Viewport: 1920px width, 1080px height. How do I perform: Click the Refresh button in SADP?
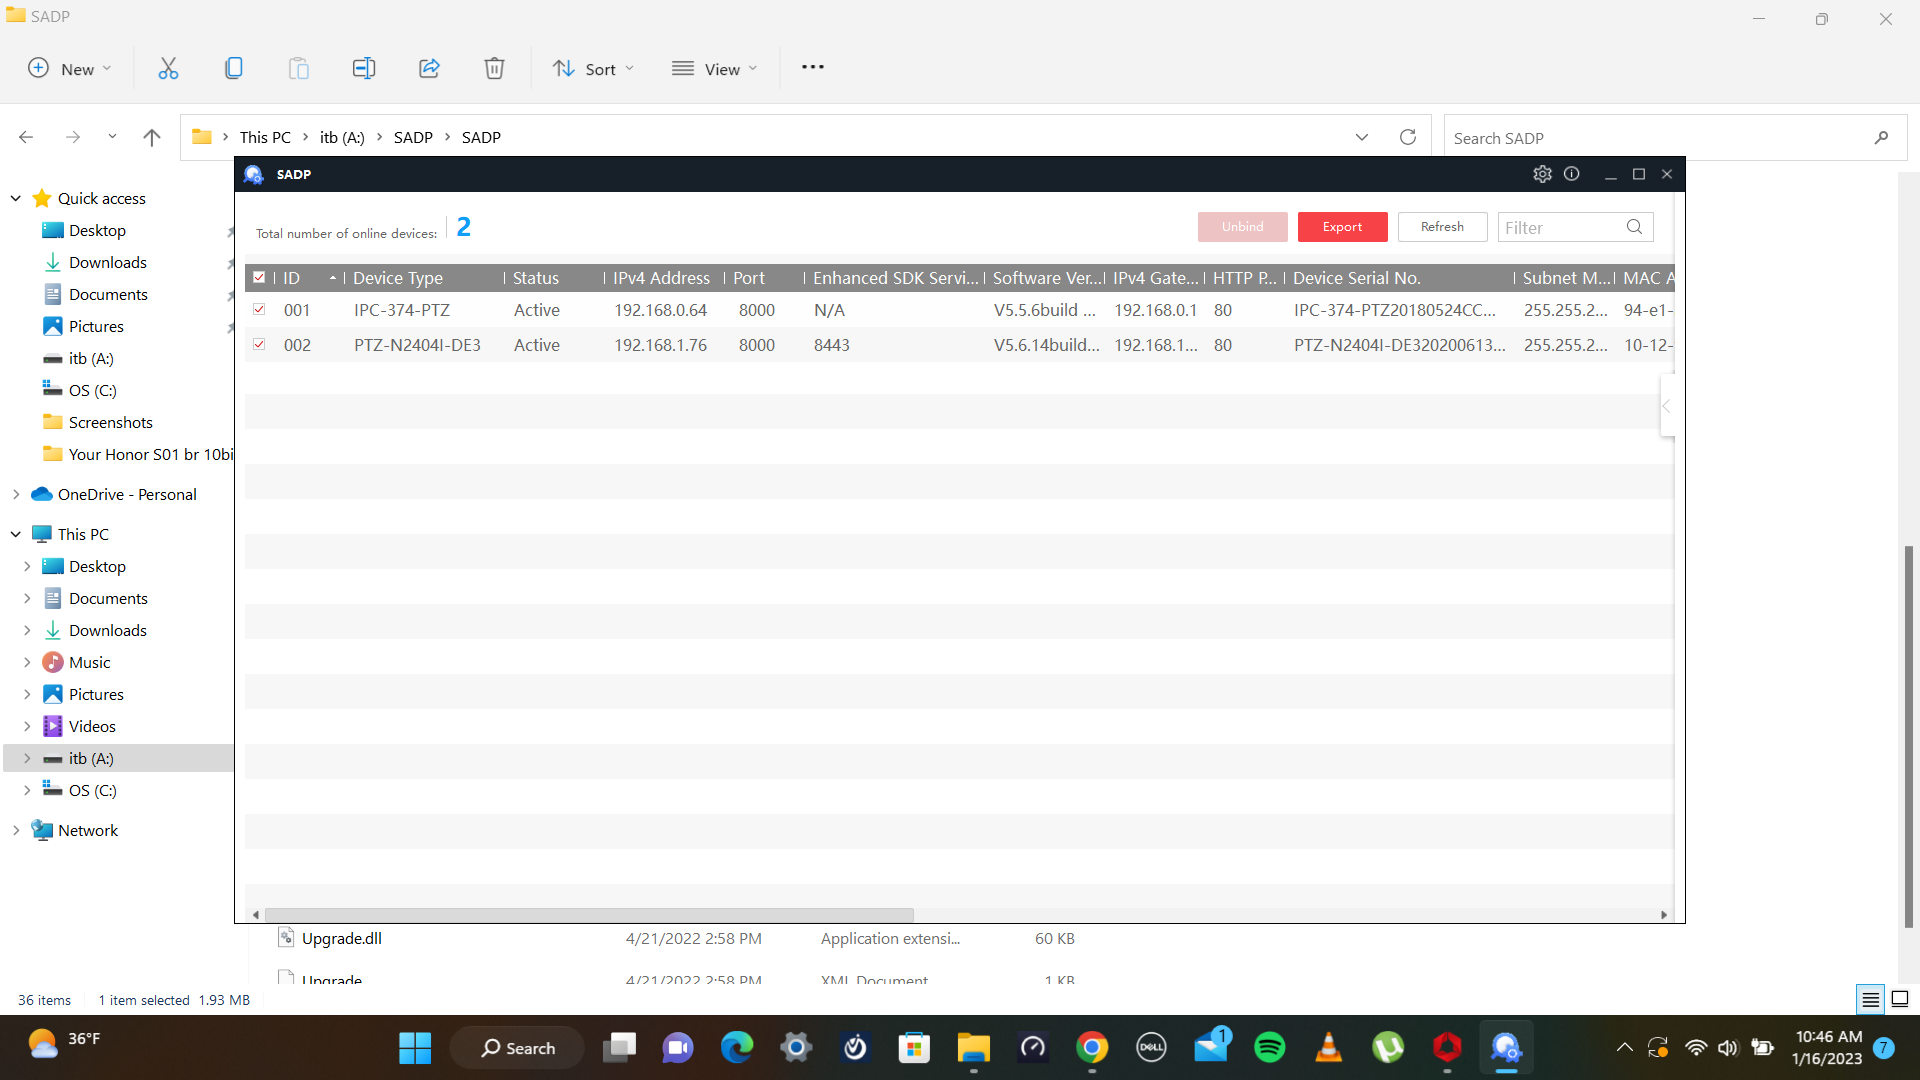(1442, 227)
